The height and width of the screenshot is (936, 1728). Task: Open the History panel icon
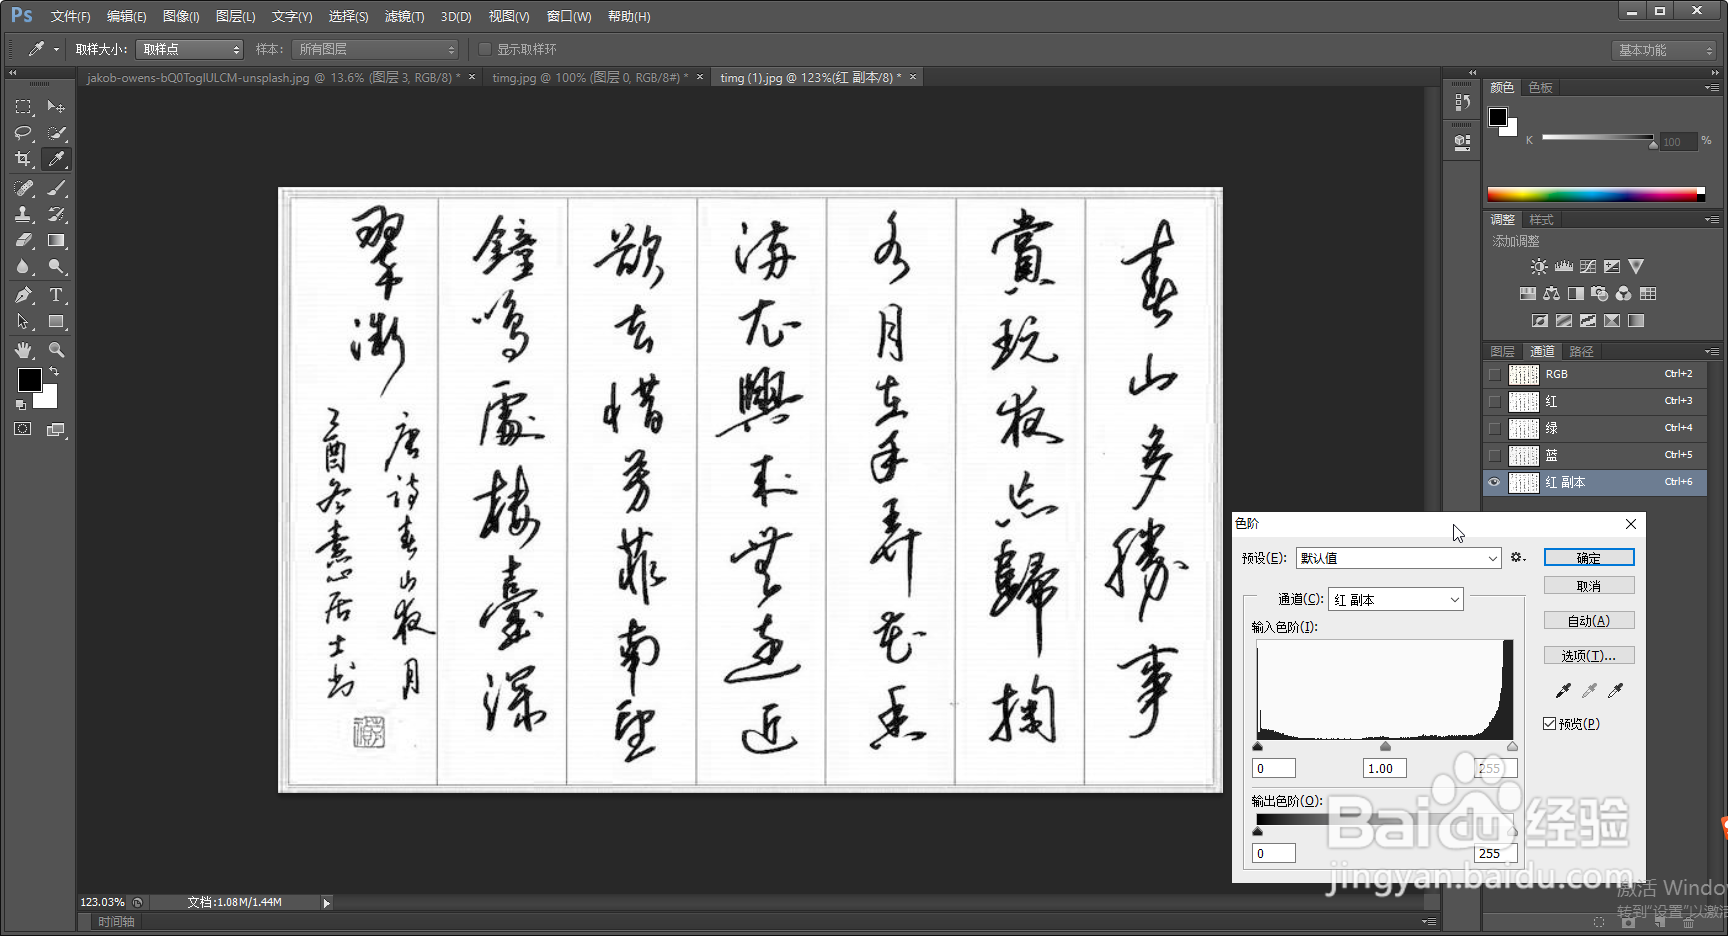pyautogui.click(x=1463, y=102)
